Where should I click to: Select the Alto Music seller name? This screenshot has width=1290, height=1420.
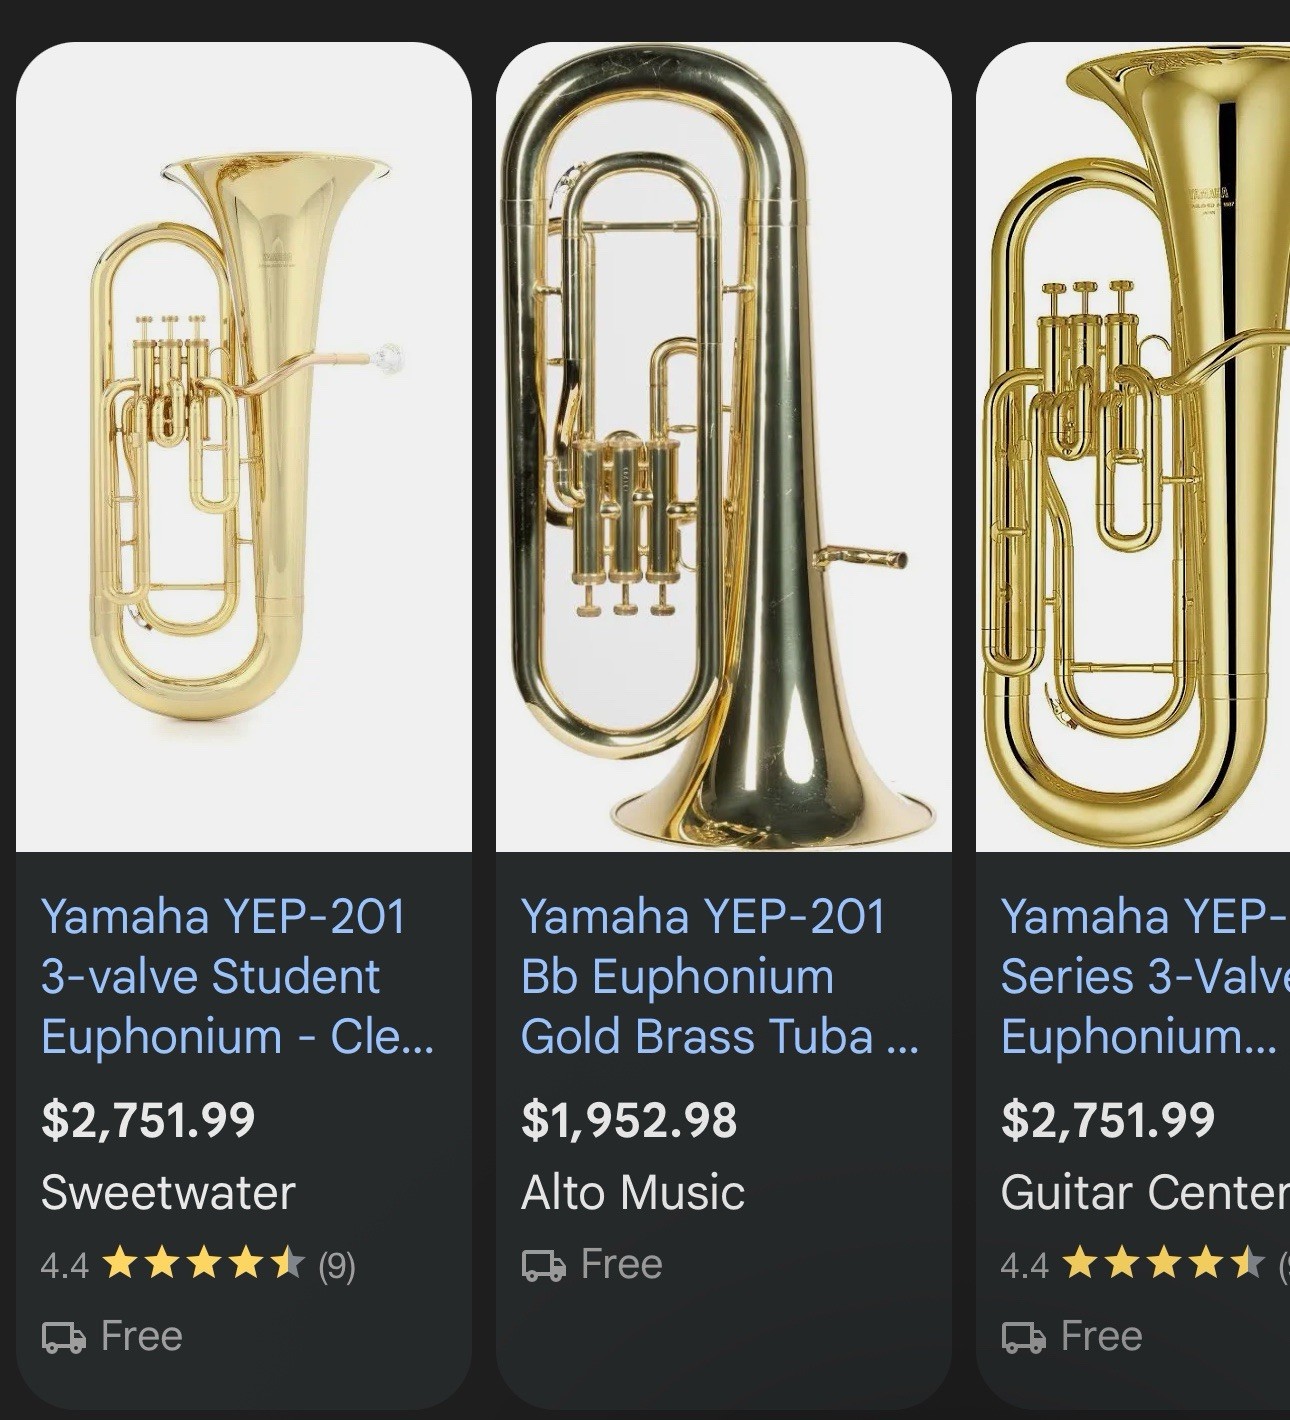633,1192
